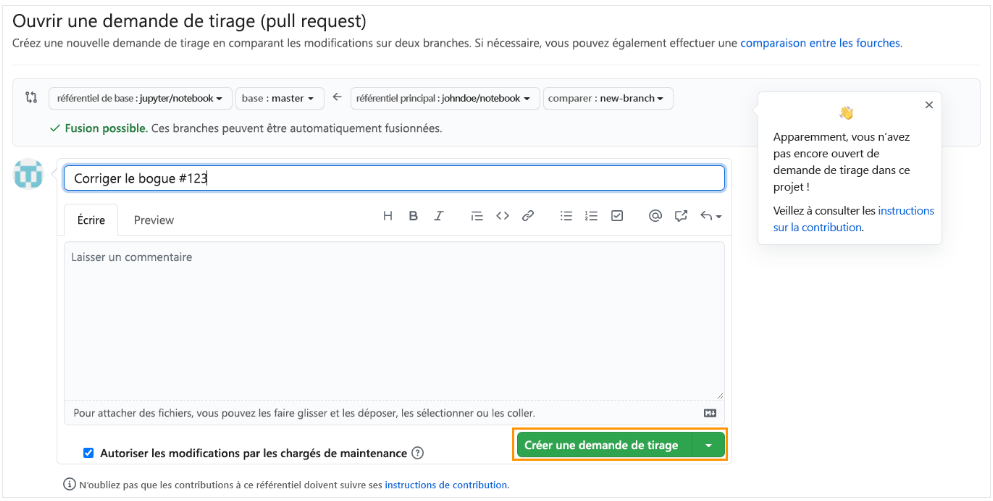The width and height of the screenshot is (993, 501).
Task: Mention a user with the @ icon
Action: point(655,216)
